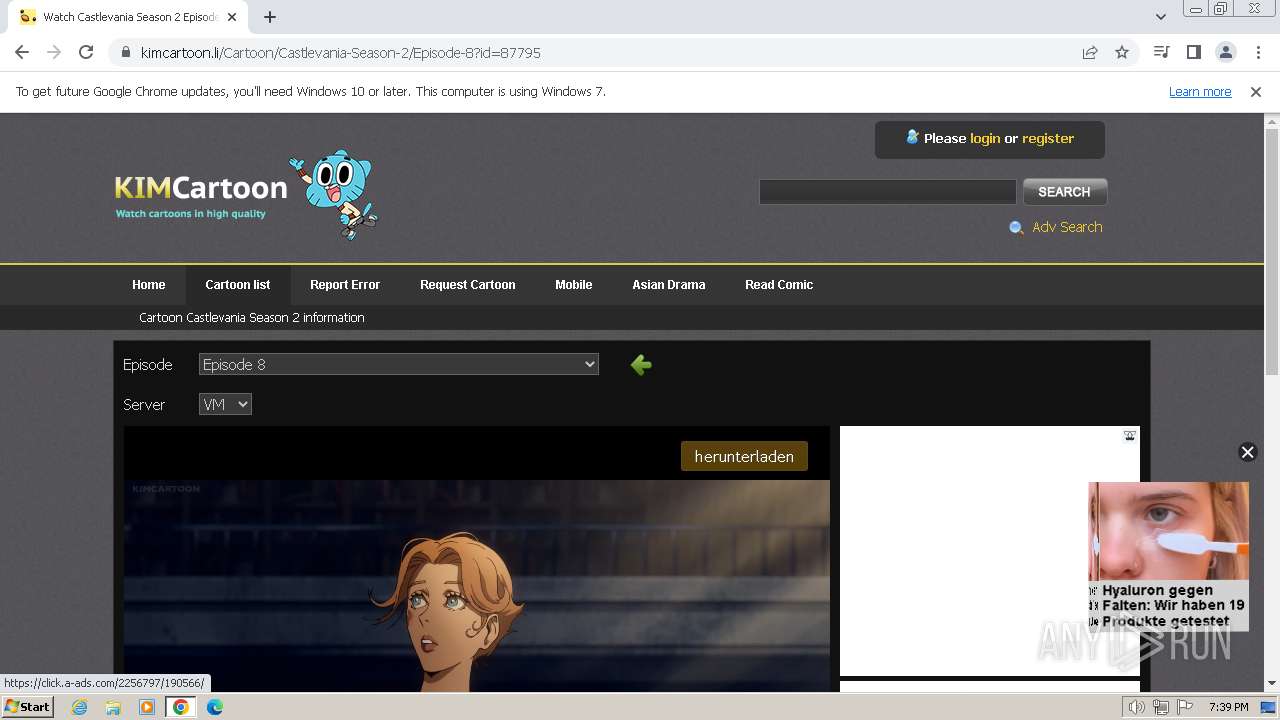Open the tab search chevron in the title bar
This screenshot has width=1280, height=720.
pos(1160,17)
